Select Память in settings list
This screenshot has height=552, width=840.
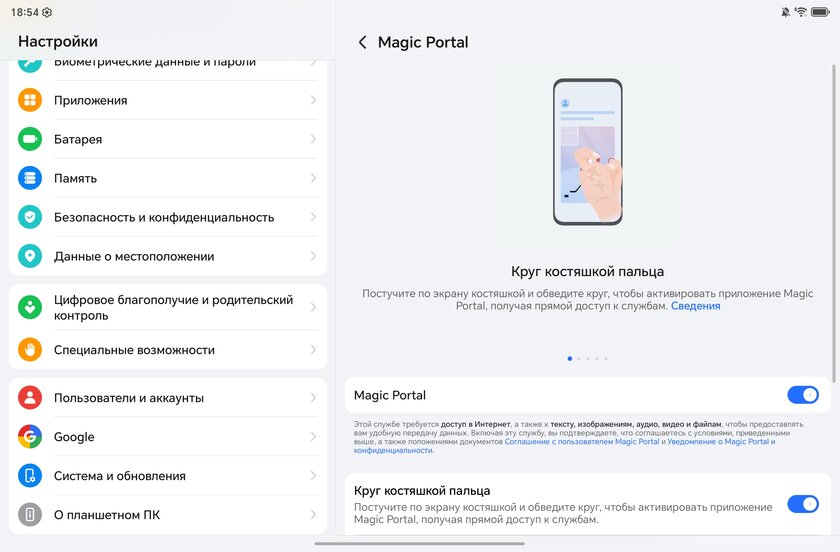(168, 178)
